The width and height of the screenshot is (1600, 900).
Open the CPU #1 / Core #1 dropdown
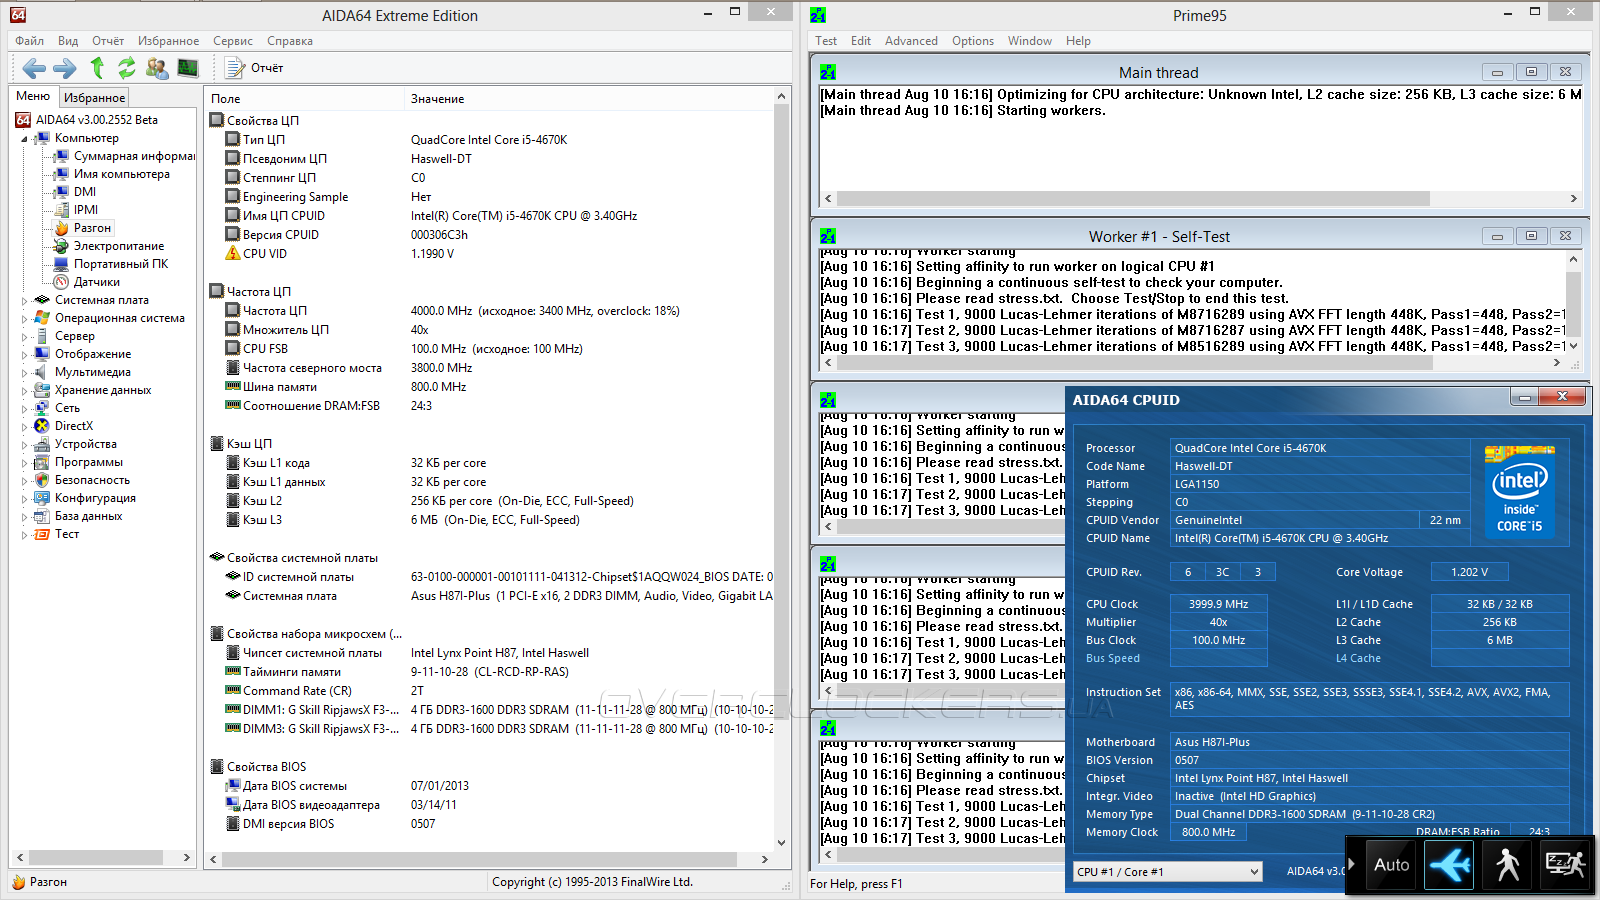1167,872
